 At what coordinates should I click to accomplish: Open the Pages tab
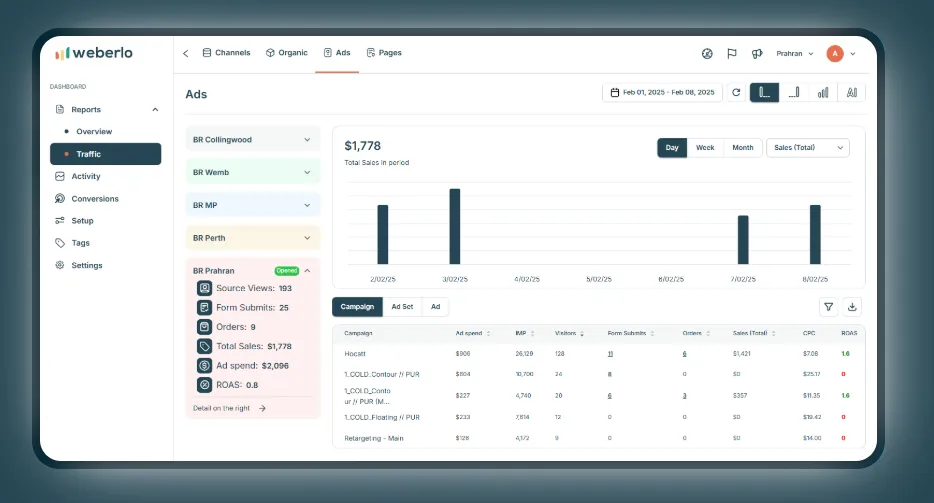pos(384,53)
